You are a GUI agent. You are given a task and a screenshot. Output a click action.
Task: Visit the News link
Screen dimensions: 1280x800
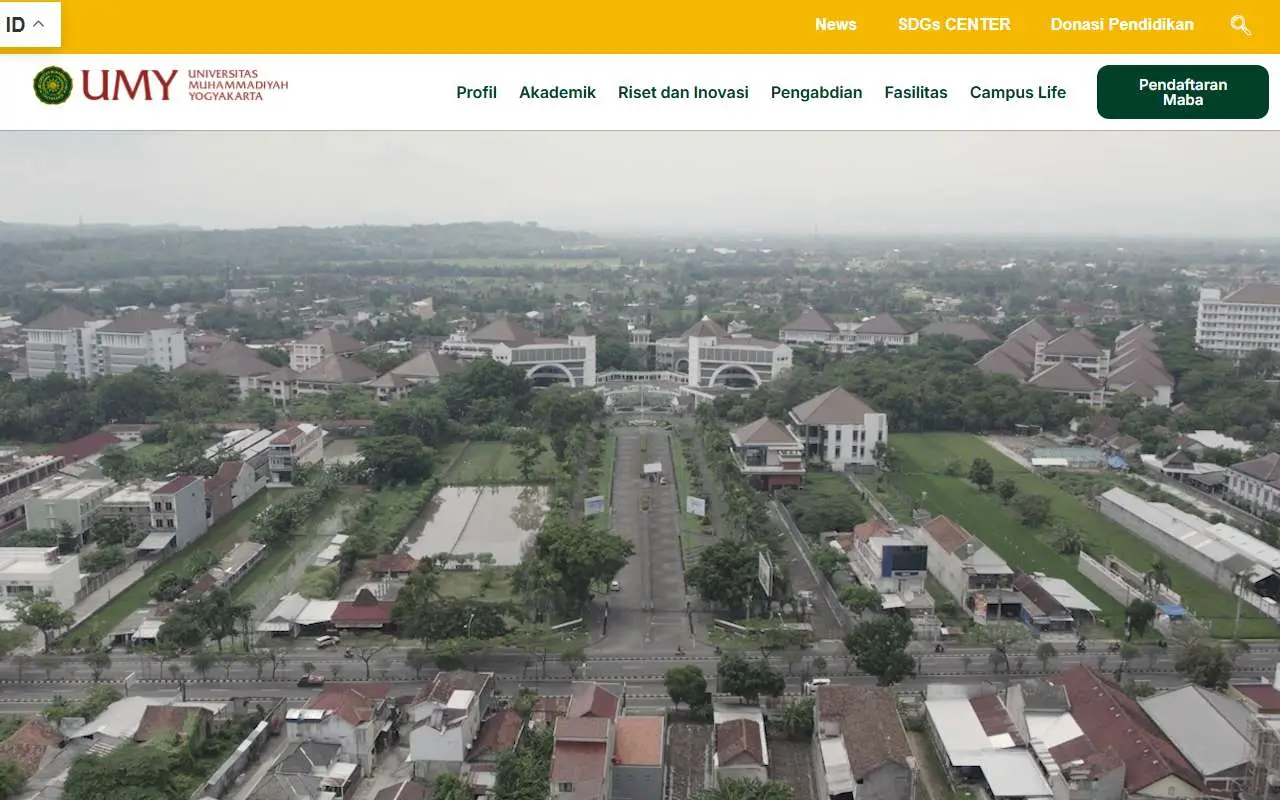[x=835, y=25]
